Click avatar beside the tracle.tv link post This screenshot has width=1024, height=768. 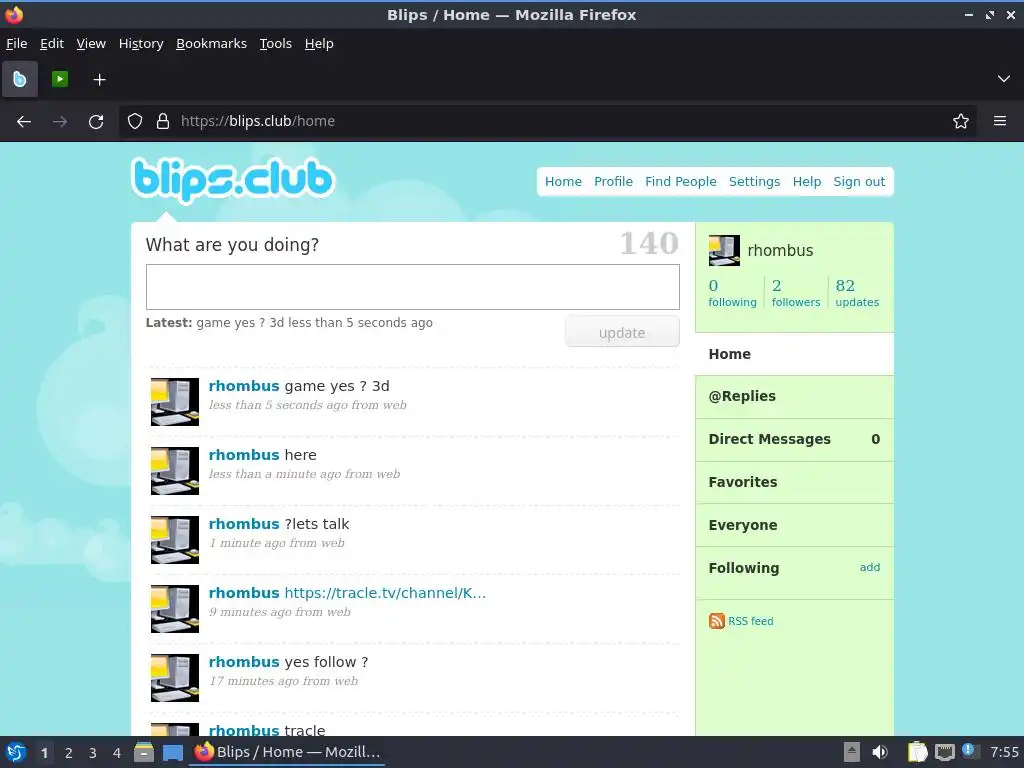(x=175, y=609)
